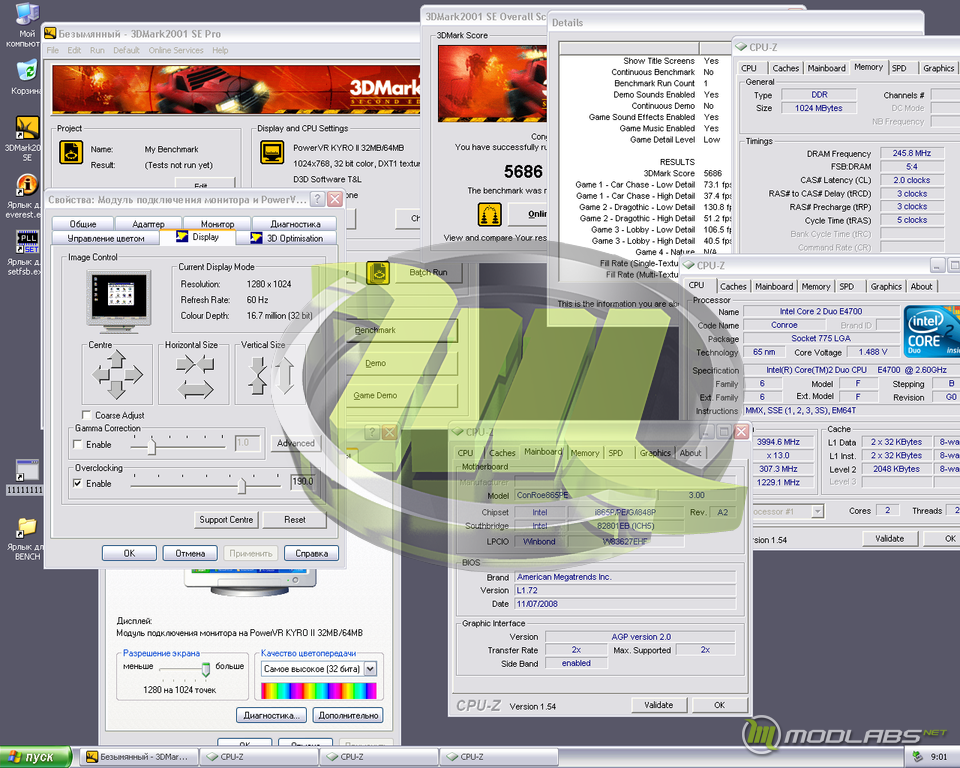The height and width of the screenshot is (768, 960).
Task: Click the Support Centre button
Action: (x=226, y=519)
